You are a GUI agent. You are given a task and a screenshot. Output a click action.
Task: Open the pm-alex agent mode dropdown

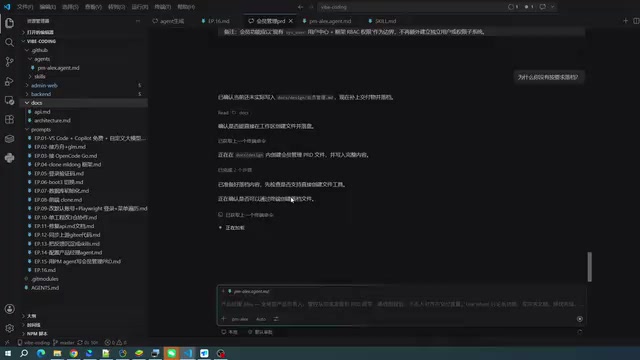click(x=240, y=319)
